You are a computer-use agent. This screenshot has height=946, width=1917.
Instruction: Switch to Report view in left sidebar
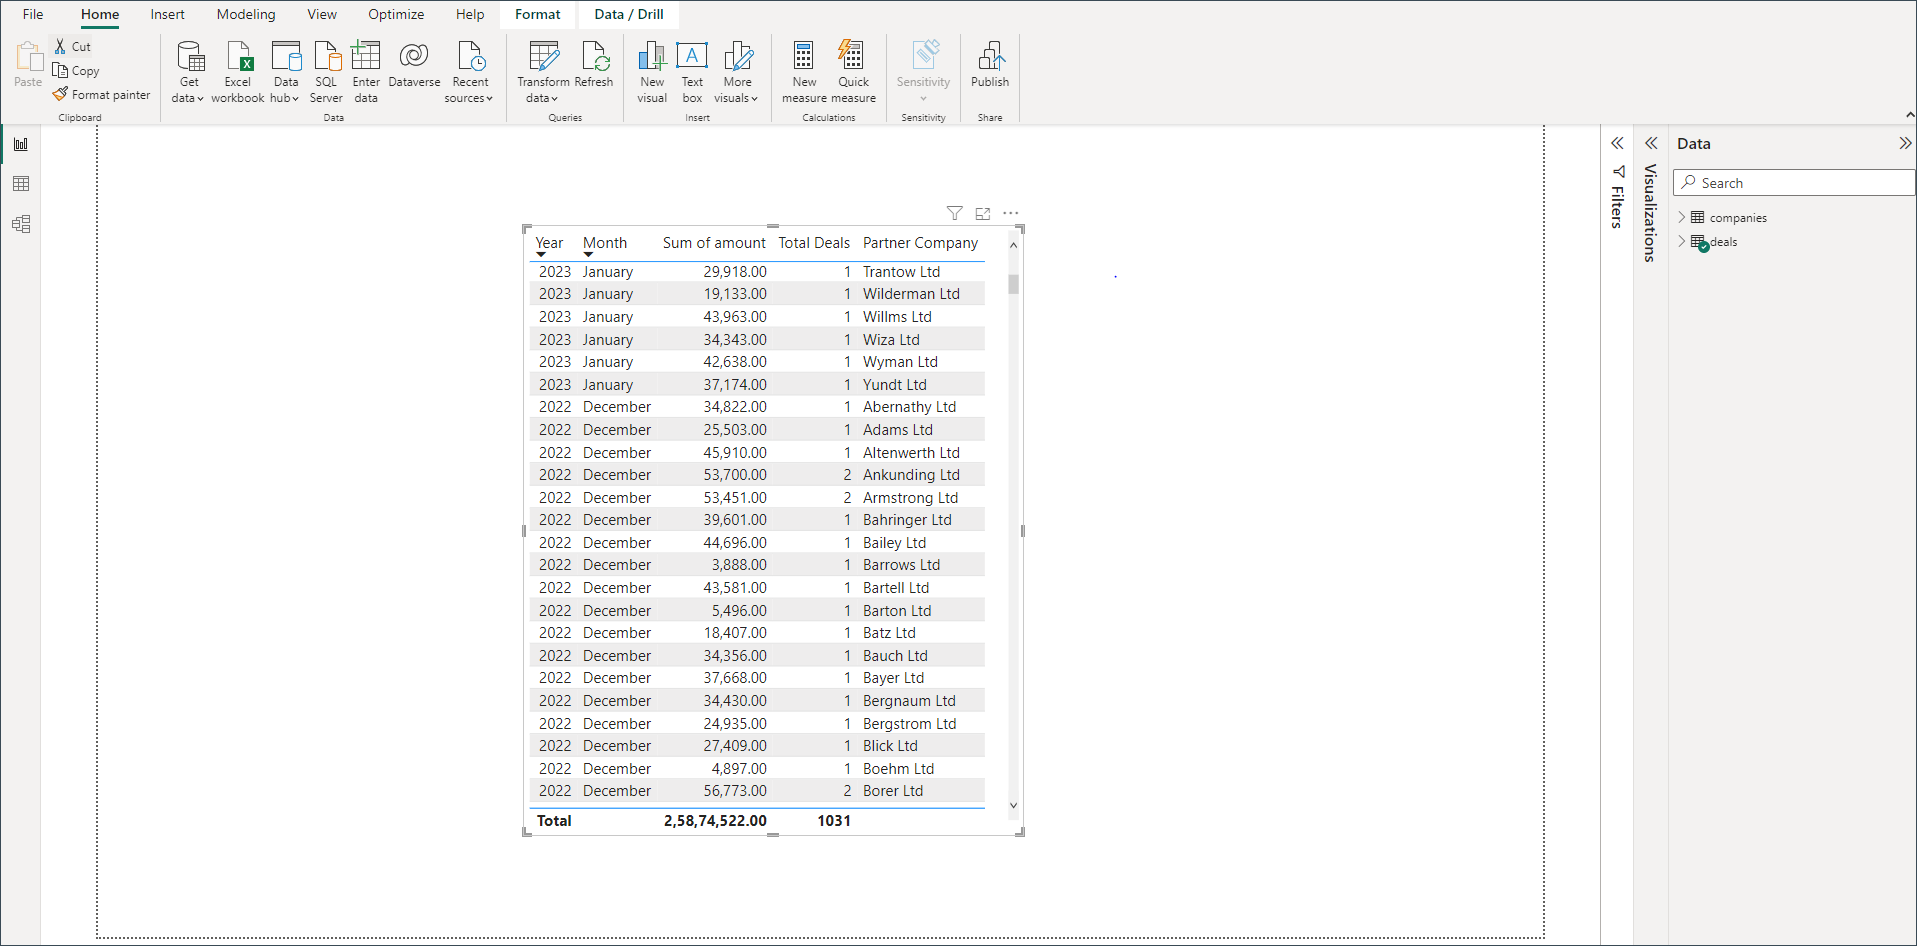click(21, 144)
